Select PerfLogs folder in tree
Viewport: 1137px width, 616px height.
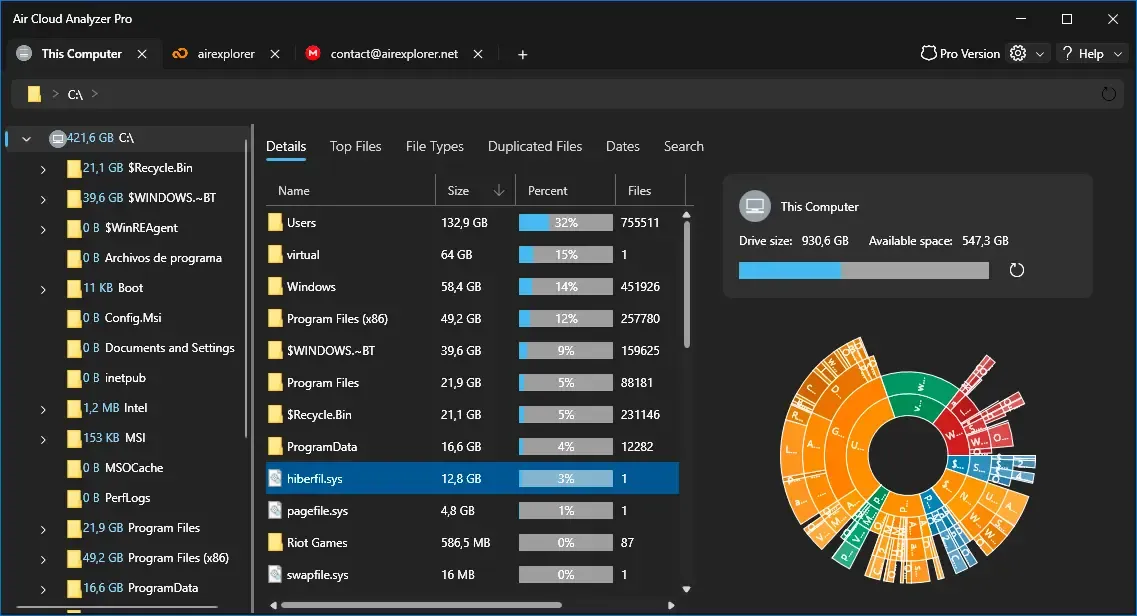[127, 498]
